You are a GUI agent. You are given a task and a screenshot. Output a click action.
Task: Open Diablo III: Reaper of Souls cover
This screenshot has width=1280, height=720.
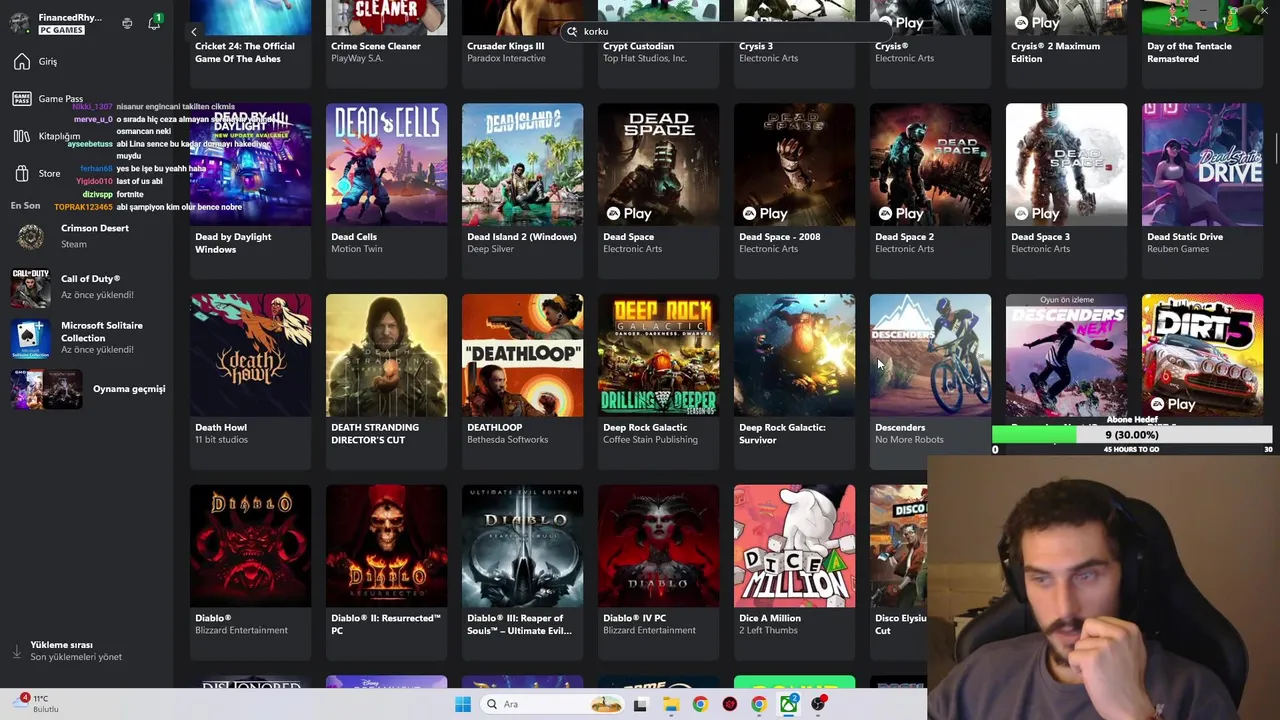tap(522, 546)
